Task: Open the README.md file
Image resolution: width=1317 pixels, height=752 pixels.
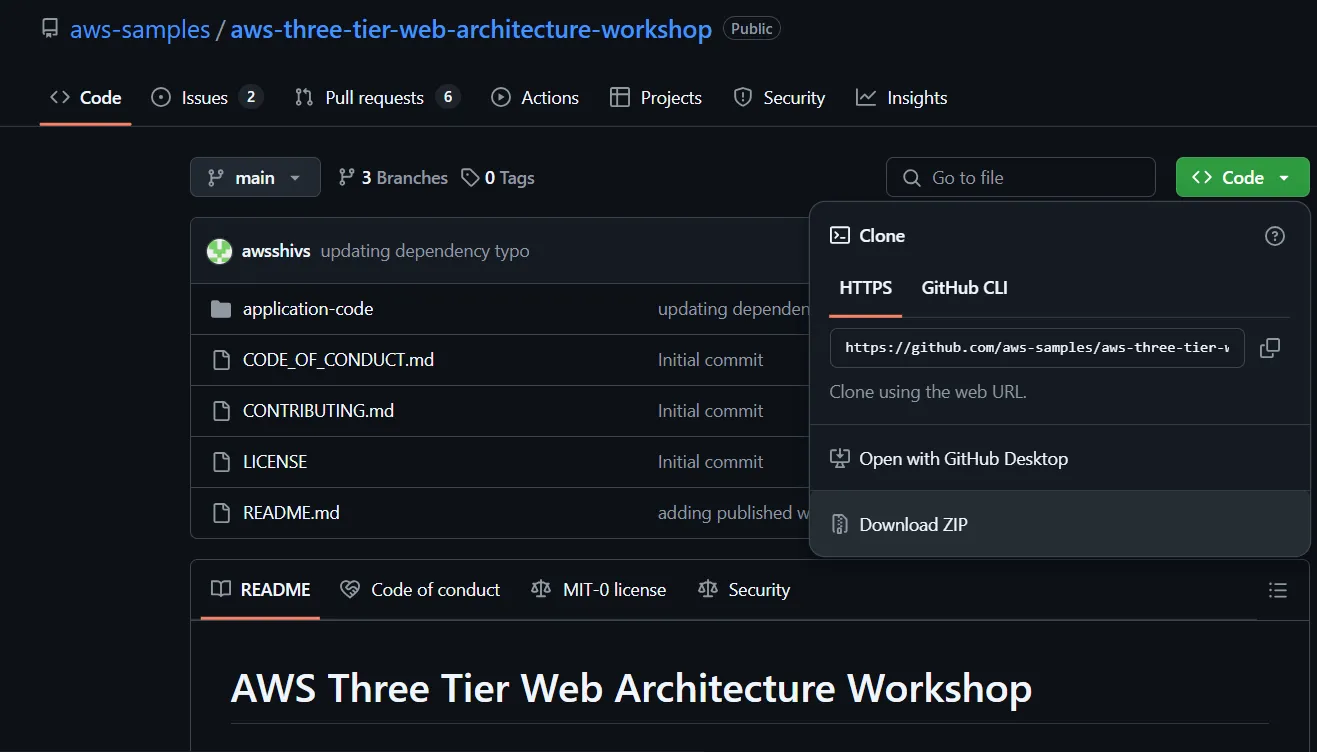Action: coord(291,513)
